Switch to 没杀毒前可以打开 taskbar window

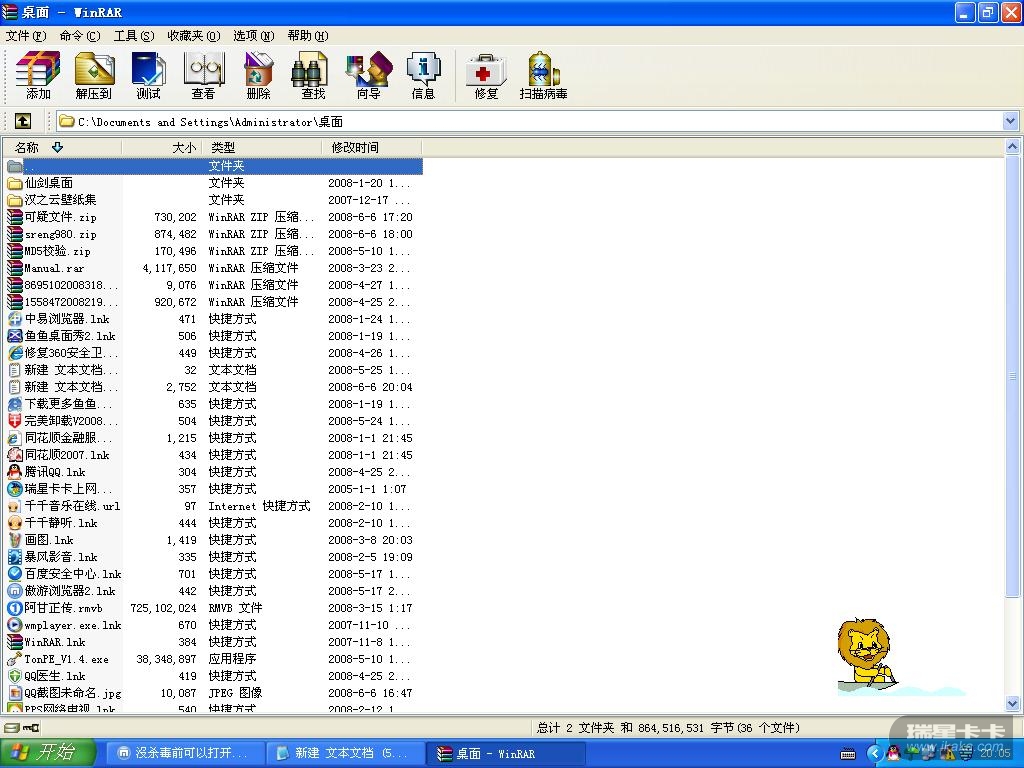183,753
